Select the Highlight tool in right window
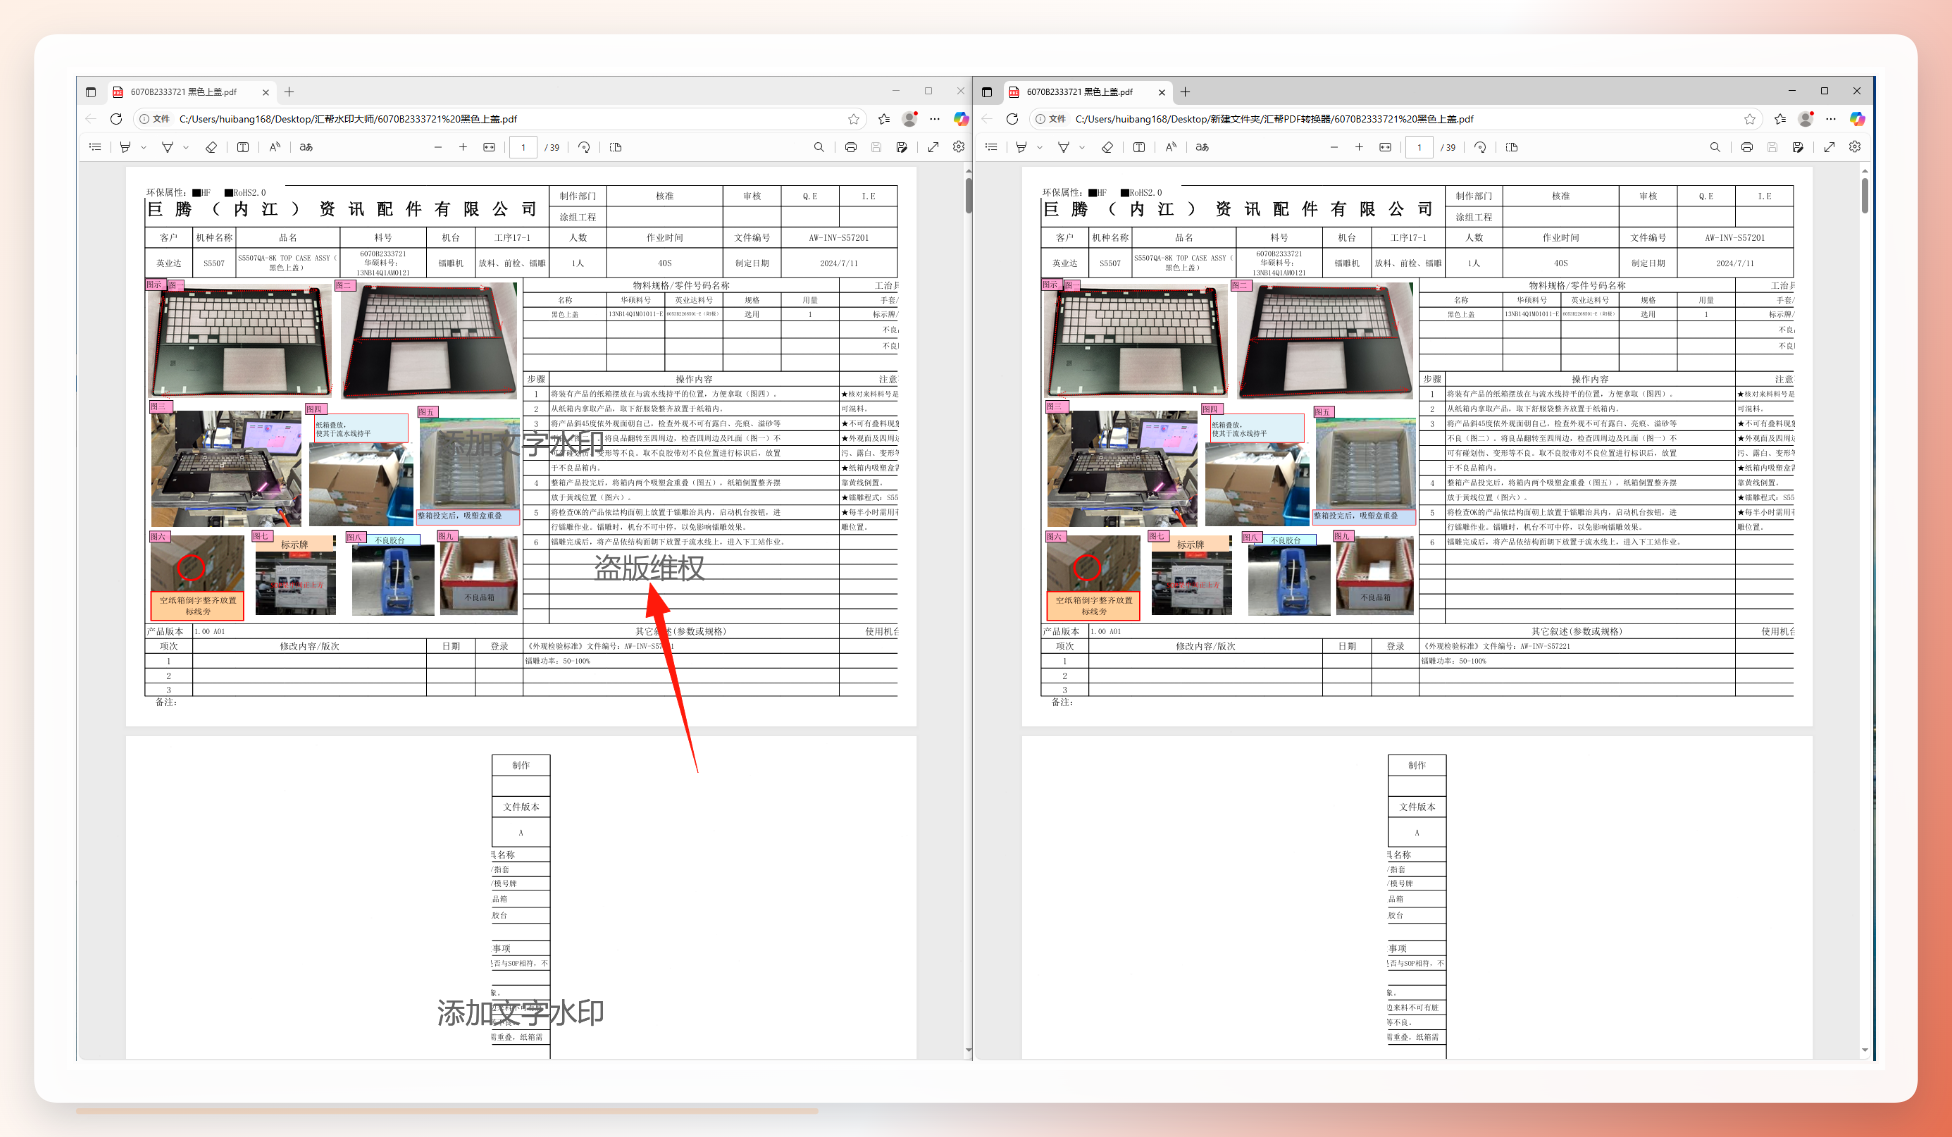This screenshot has height=1137, width=1952. point(1021,147)
